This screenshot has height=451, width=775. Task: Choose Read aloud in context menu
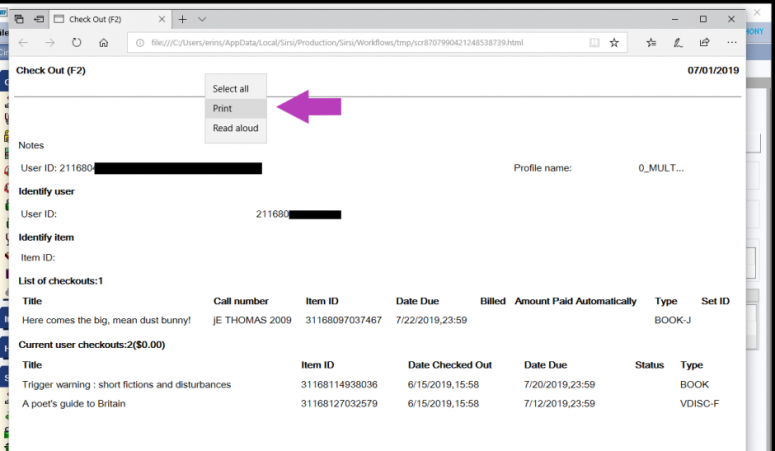click(x=236, y=128)
